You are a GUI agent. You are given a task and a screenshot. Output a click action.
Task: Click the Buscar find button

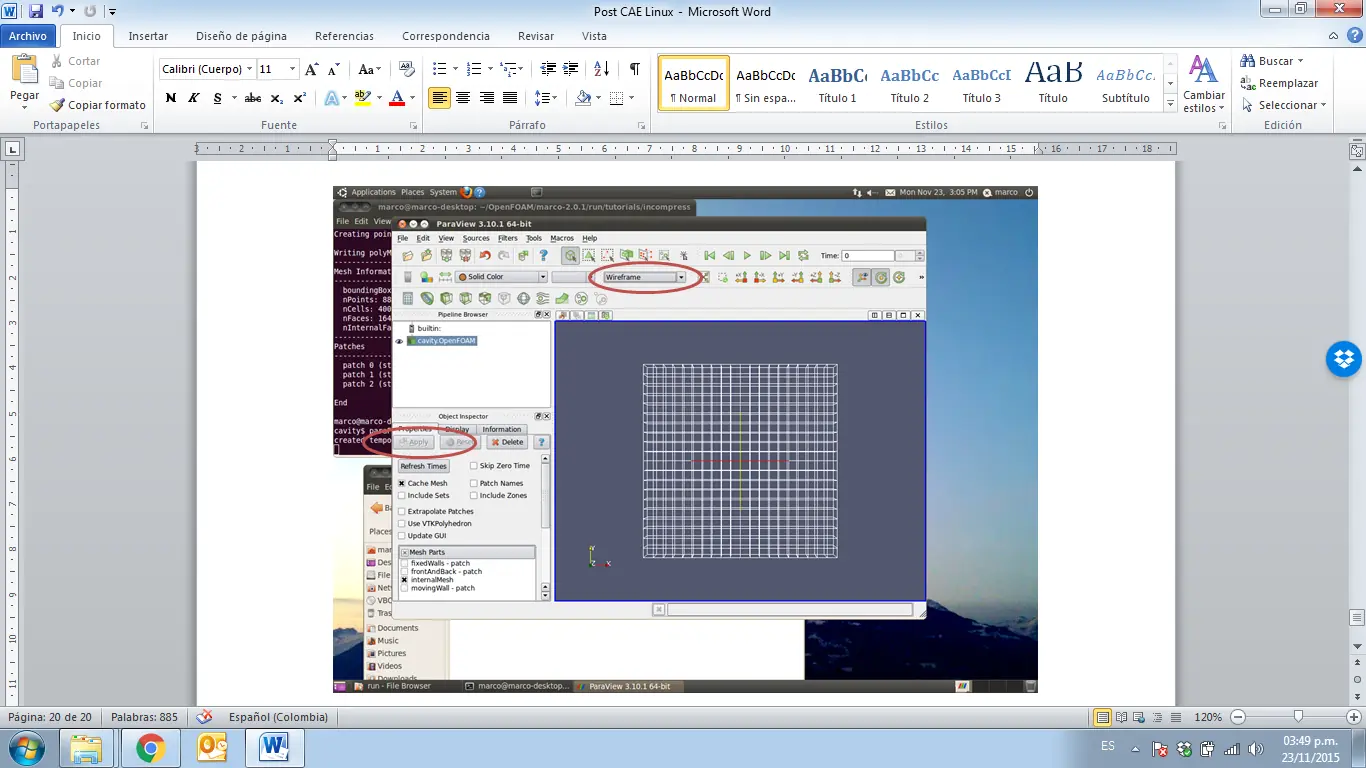[1273, 61]
